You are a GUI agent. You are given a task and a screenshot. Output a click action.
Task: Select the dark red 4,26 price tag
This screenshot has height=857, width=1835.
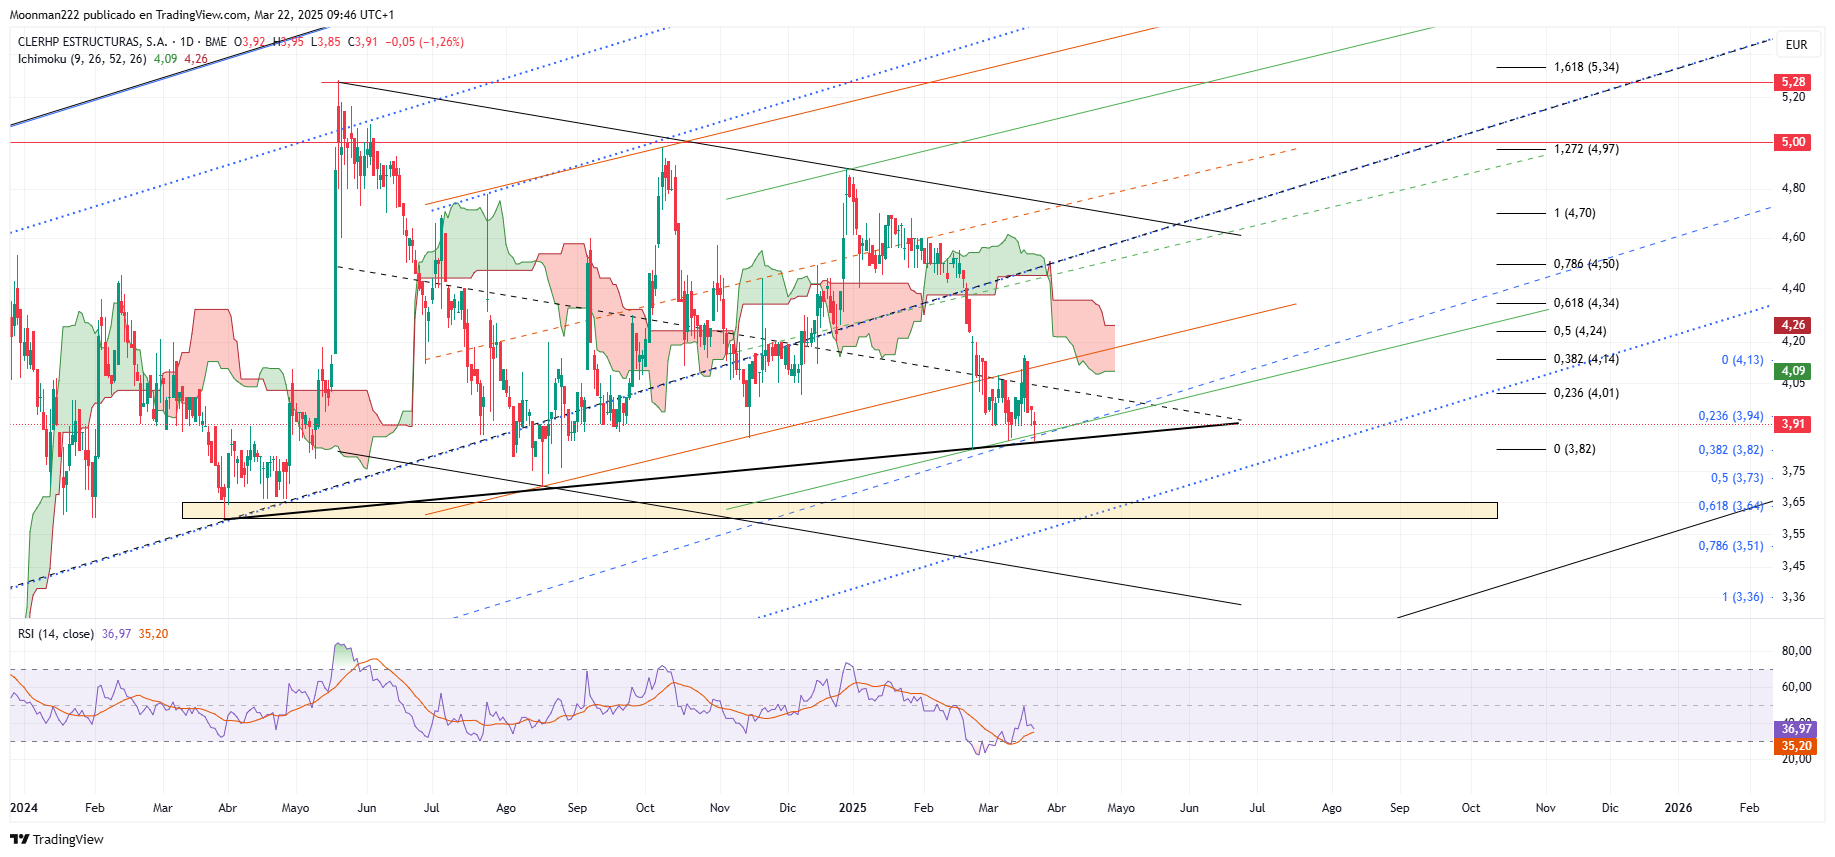[x=1793, y=325]
